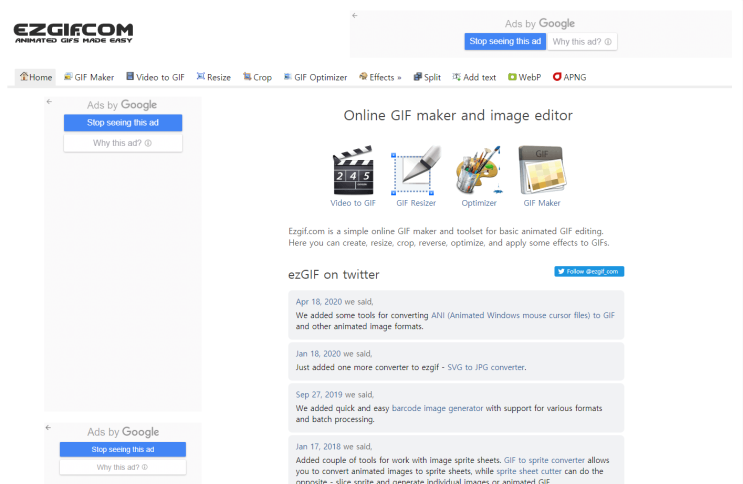Viewport: 743px width, 484px height.
Task: Click the Resize nav icon
Action: tap(201, 77)
